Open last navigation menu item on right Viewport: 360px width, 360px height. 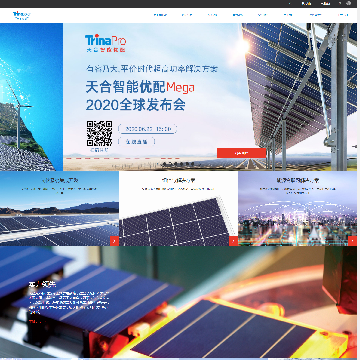pos(343,15)
